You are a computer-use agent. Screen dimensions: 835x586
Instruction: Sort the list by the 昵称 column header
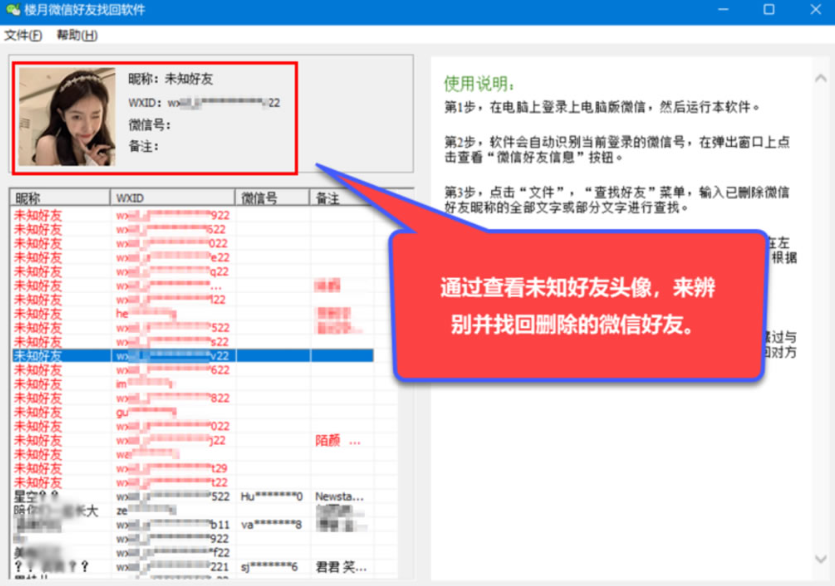pyautogui.click(x=60, y=198)
